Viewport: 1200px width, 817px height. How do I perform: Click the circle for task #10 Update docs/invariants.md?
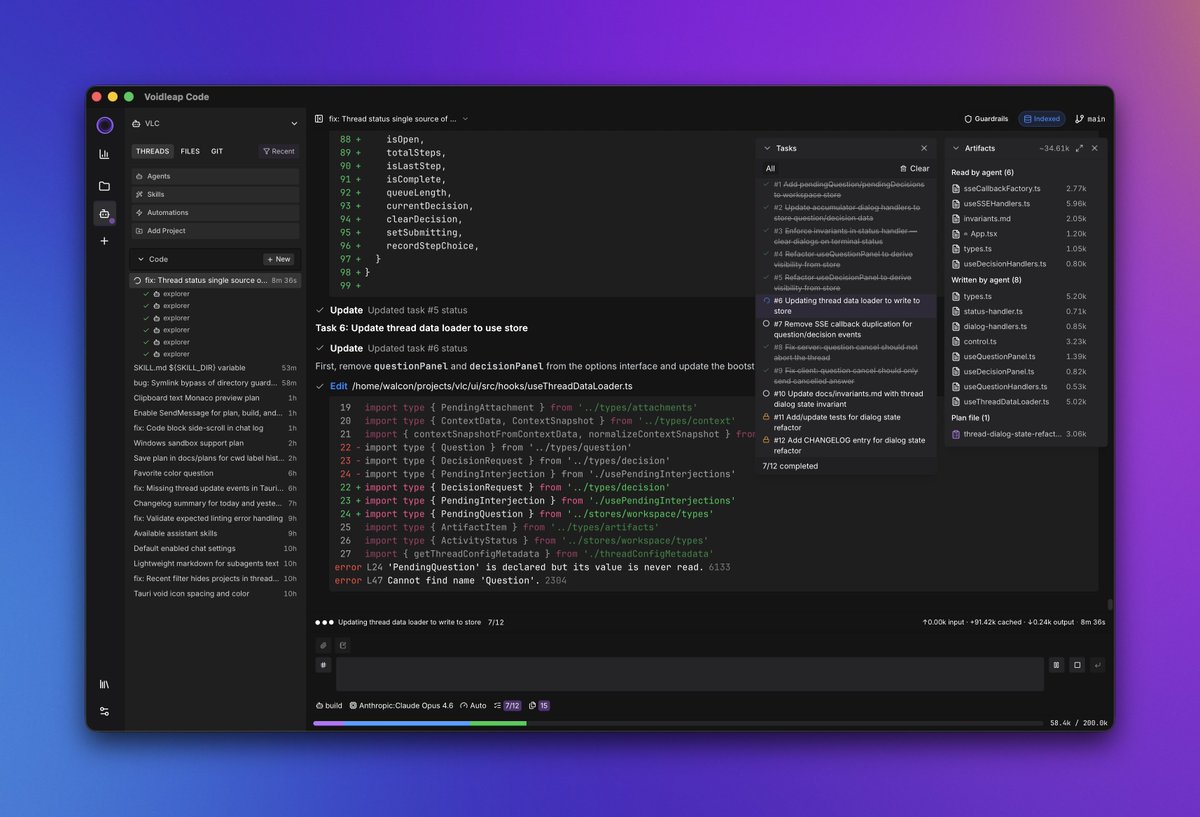(x=766, y=394)
